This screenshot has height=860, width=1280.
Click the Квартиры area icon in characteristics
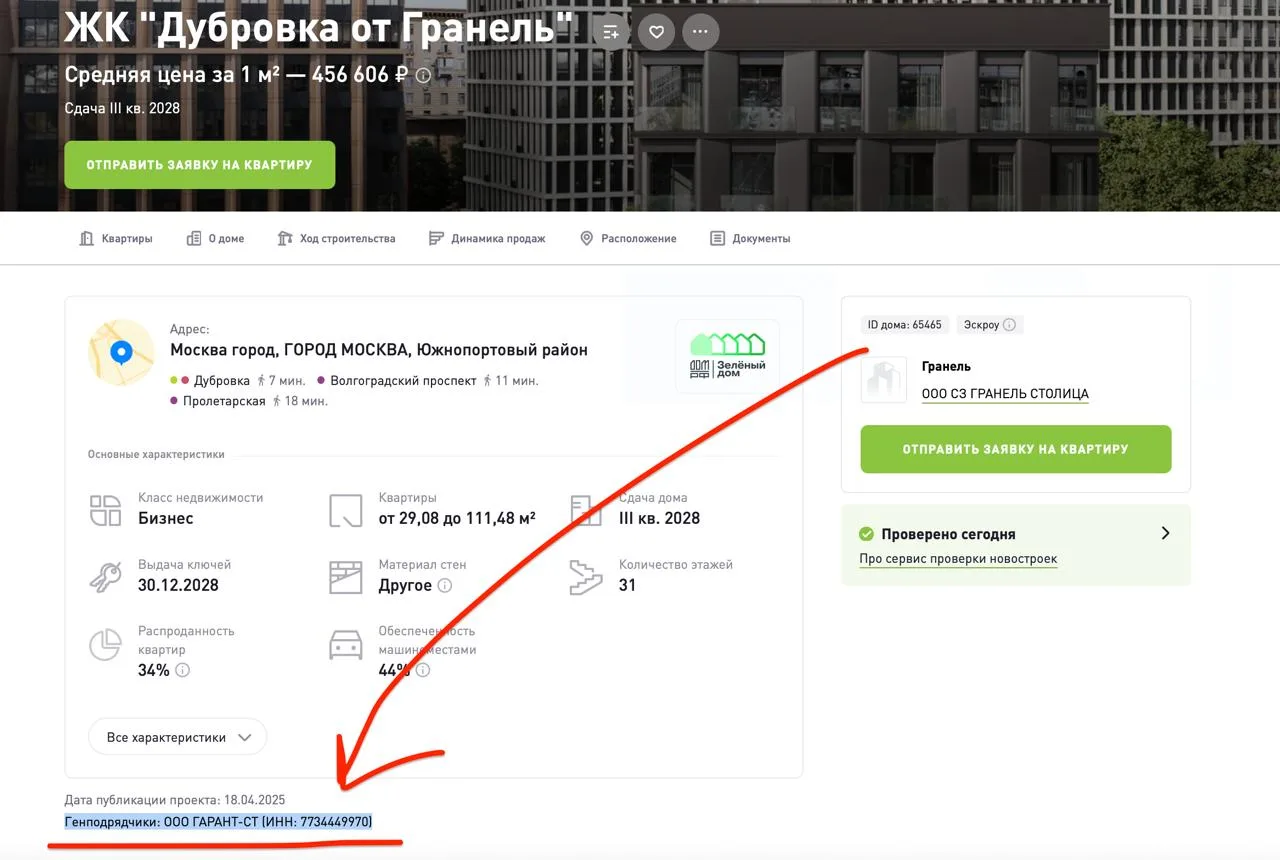(x=346, y=510)
